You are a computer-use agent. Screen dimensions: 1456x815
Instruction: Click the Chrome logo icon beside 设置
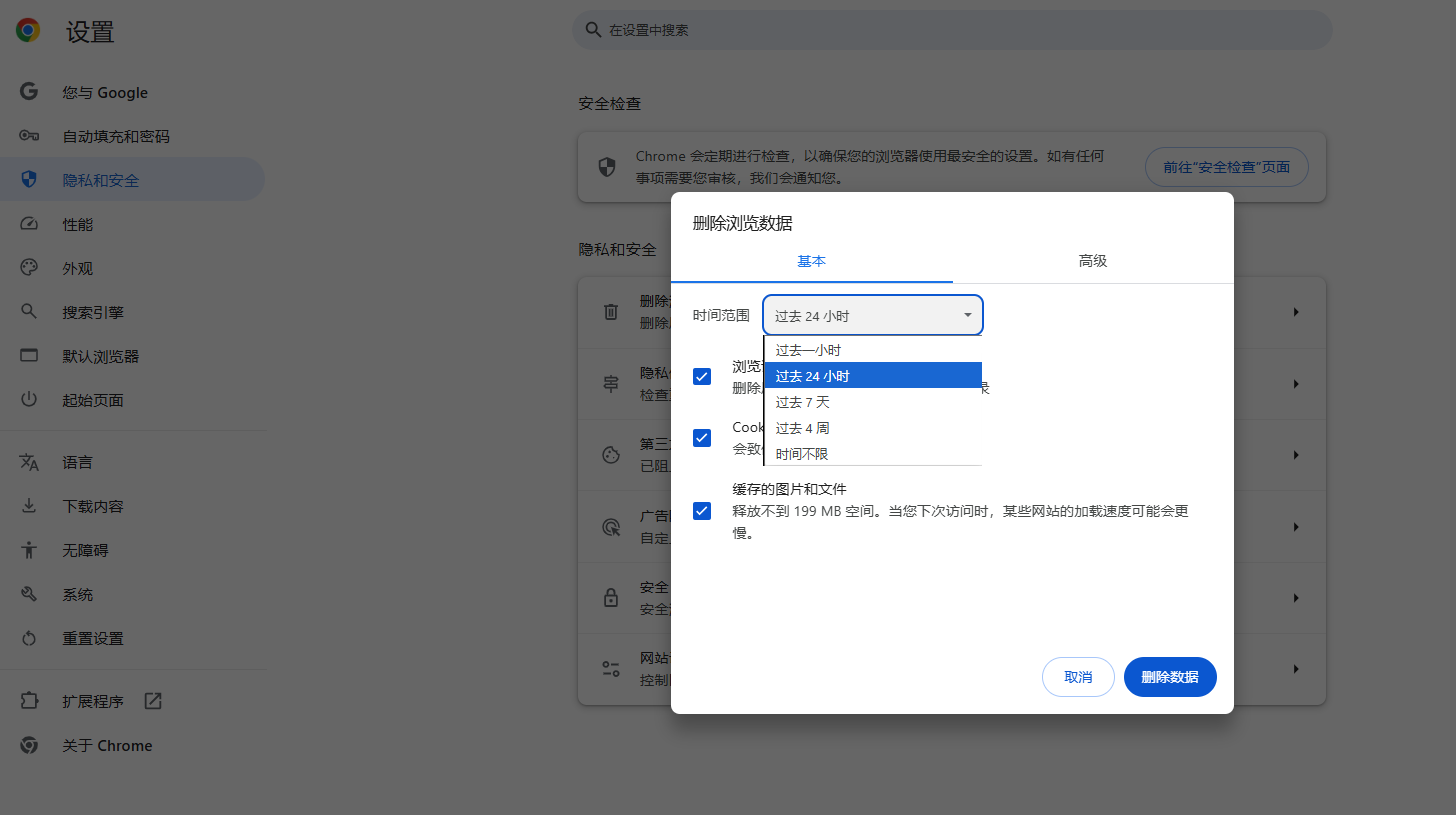tap(28, 31)
